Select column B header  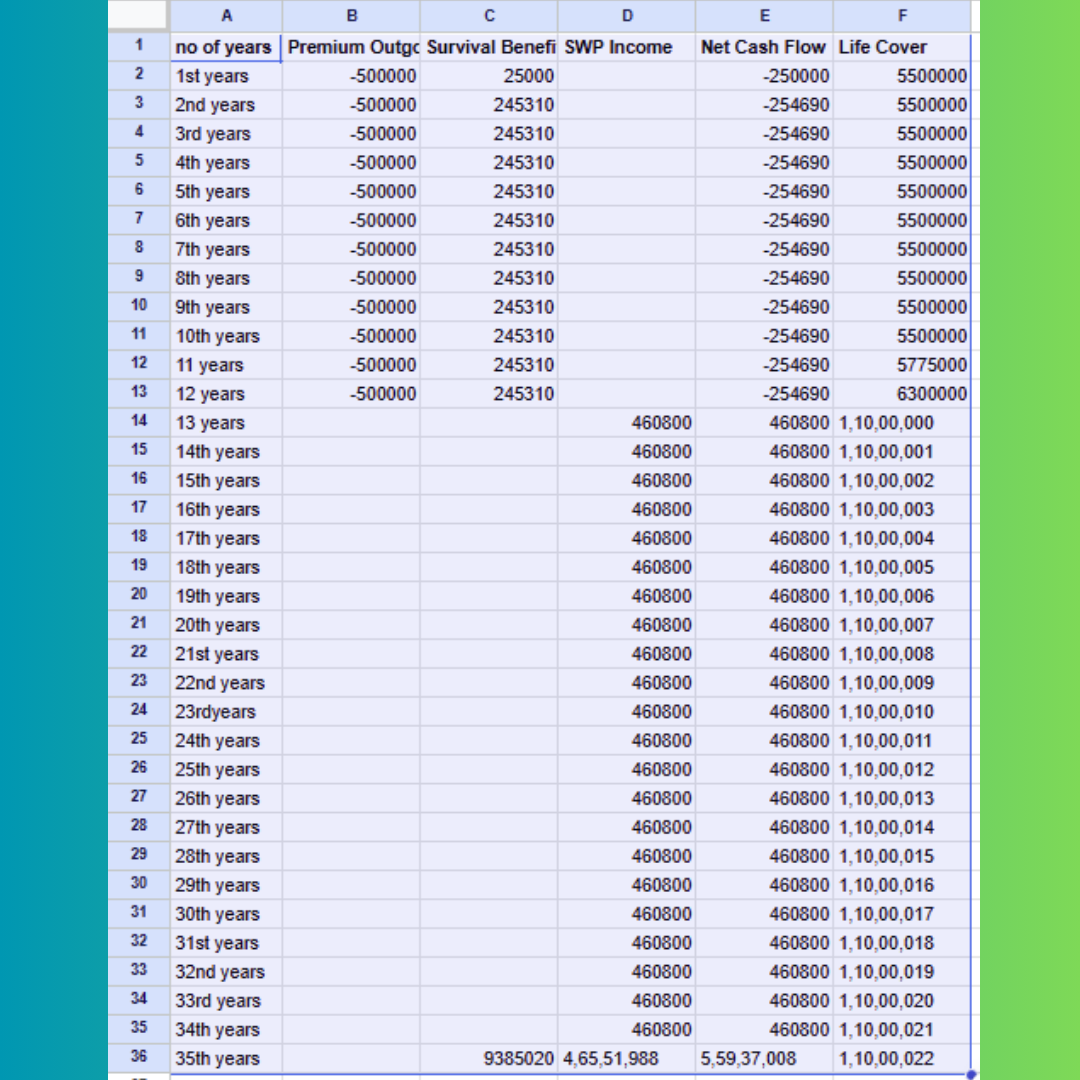(351, 16)
